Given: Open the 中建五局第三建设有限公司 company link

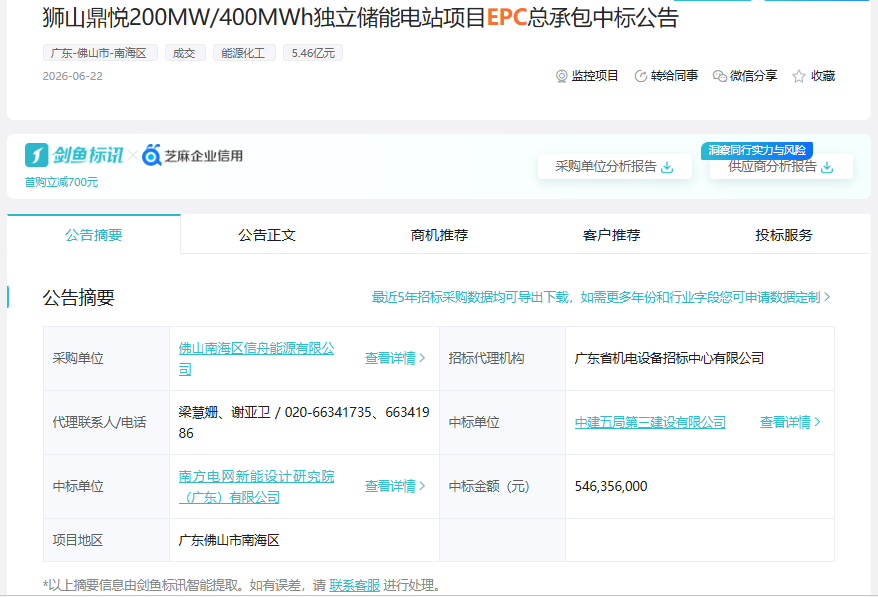Looking at the screenshot, I should (650, 422).
